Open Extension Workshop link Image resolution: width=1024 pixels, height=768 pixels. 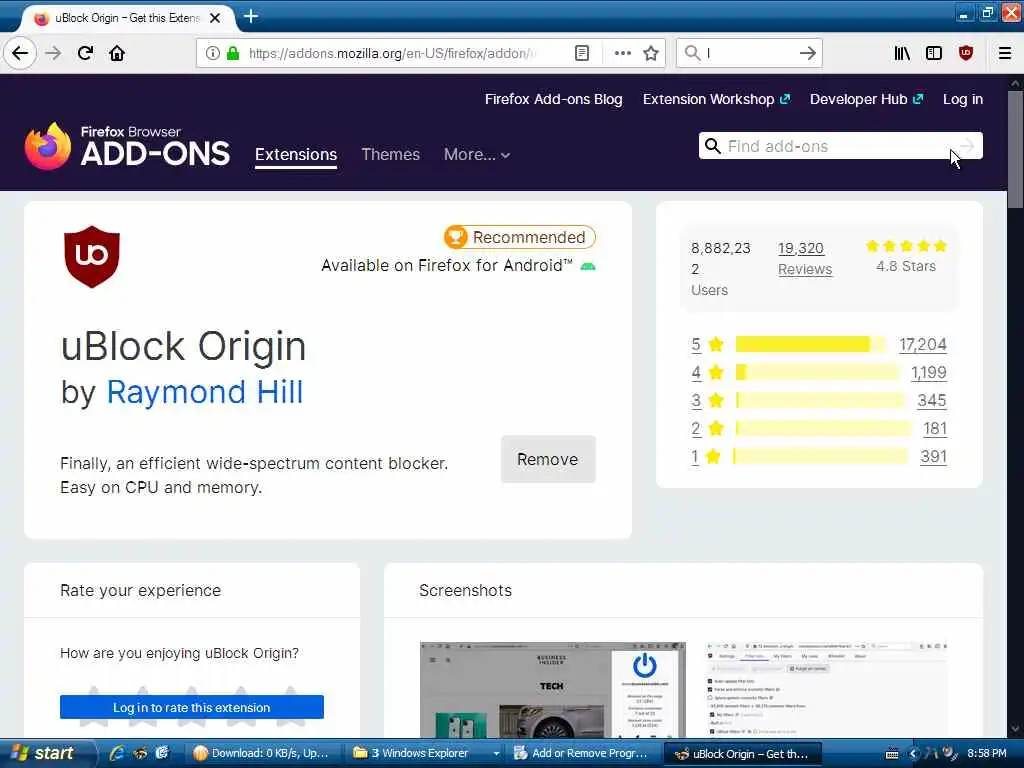[716, 99]
